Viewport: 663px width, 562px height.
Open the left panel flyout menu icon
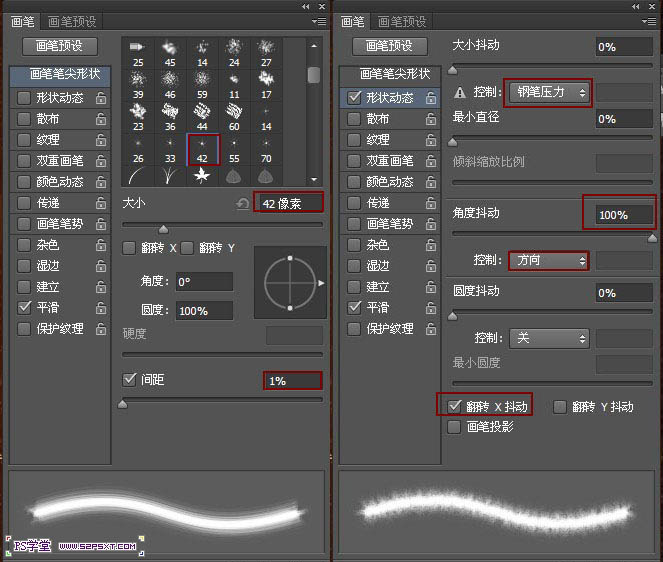[319, 21]
